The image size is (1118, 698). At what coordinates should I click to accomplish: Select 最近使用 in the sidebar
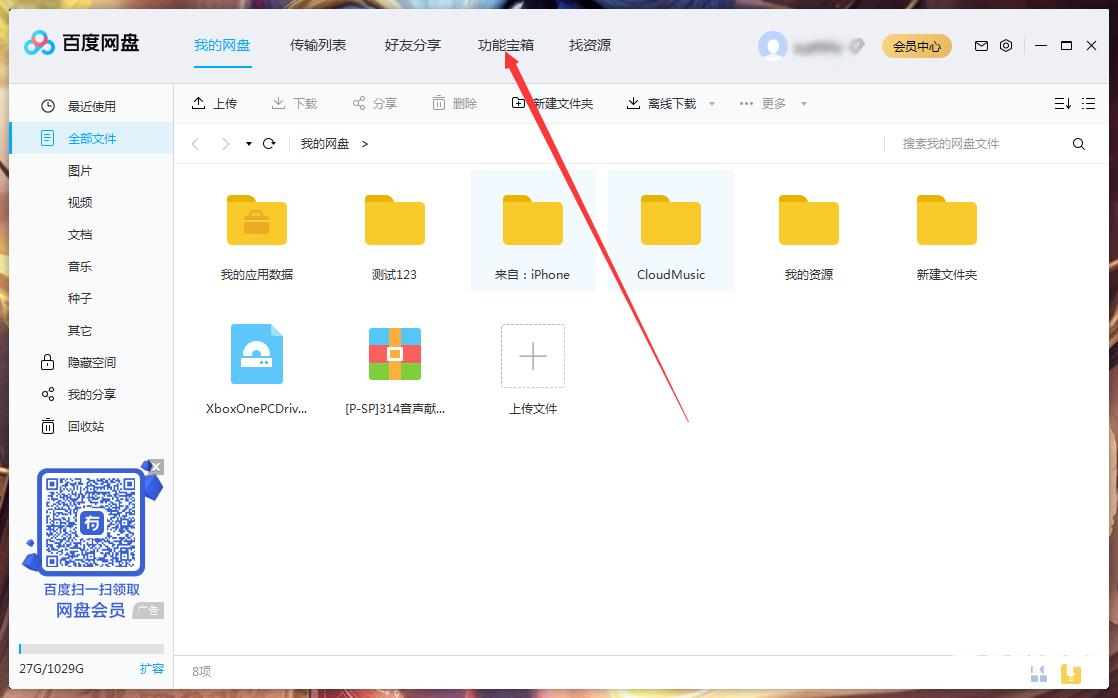[x=91, y=106]
